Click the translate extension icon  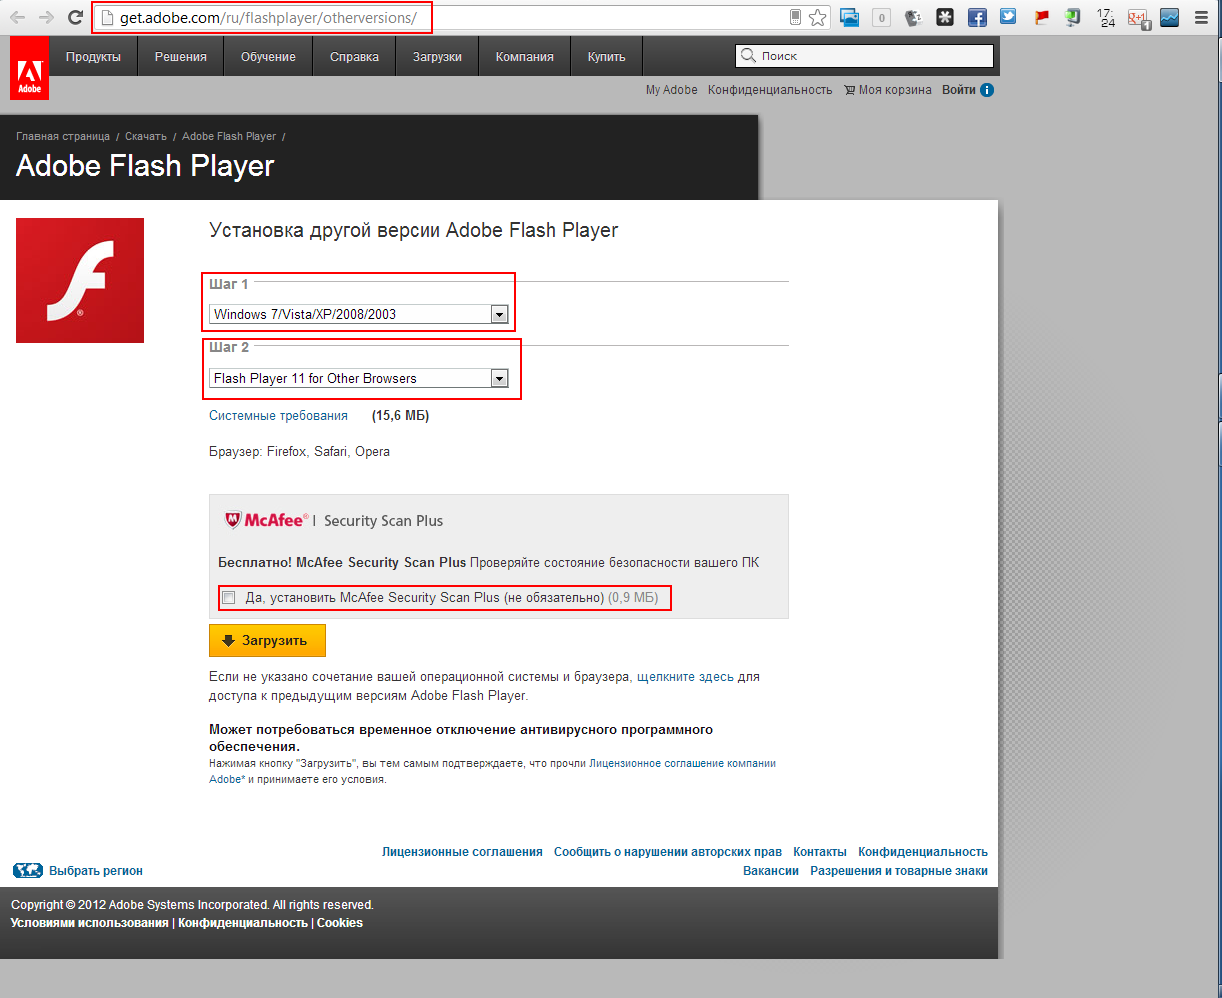pyautogui.click(x=913, y=17)
